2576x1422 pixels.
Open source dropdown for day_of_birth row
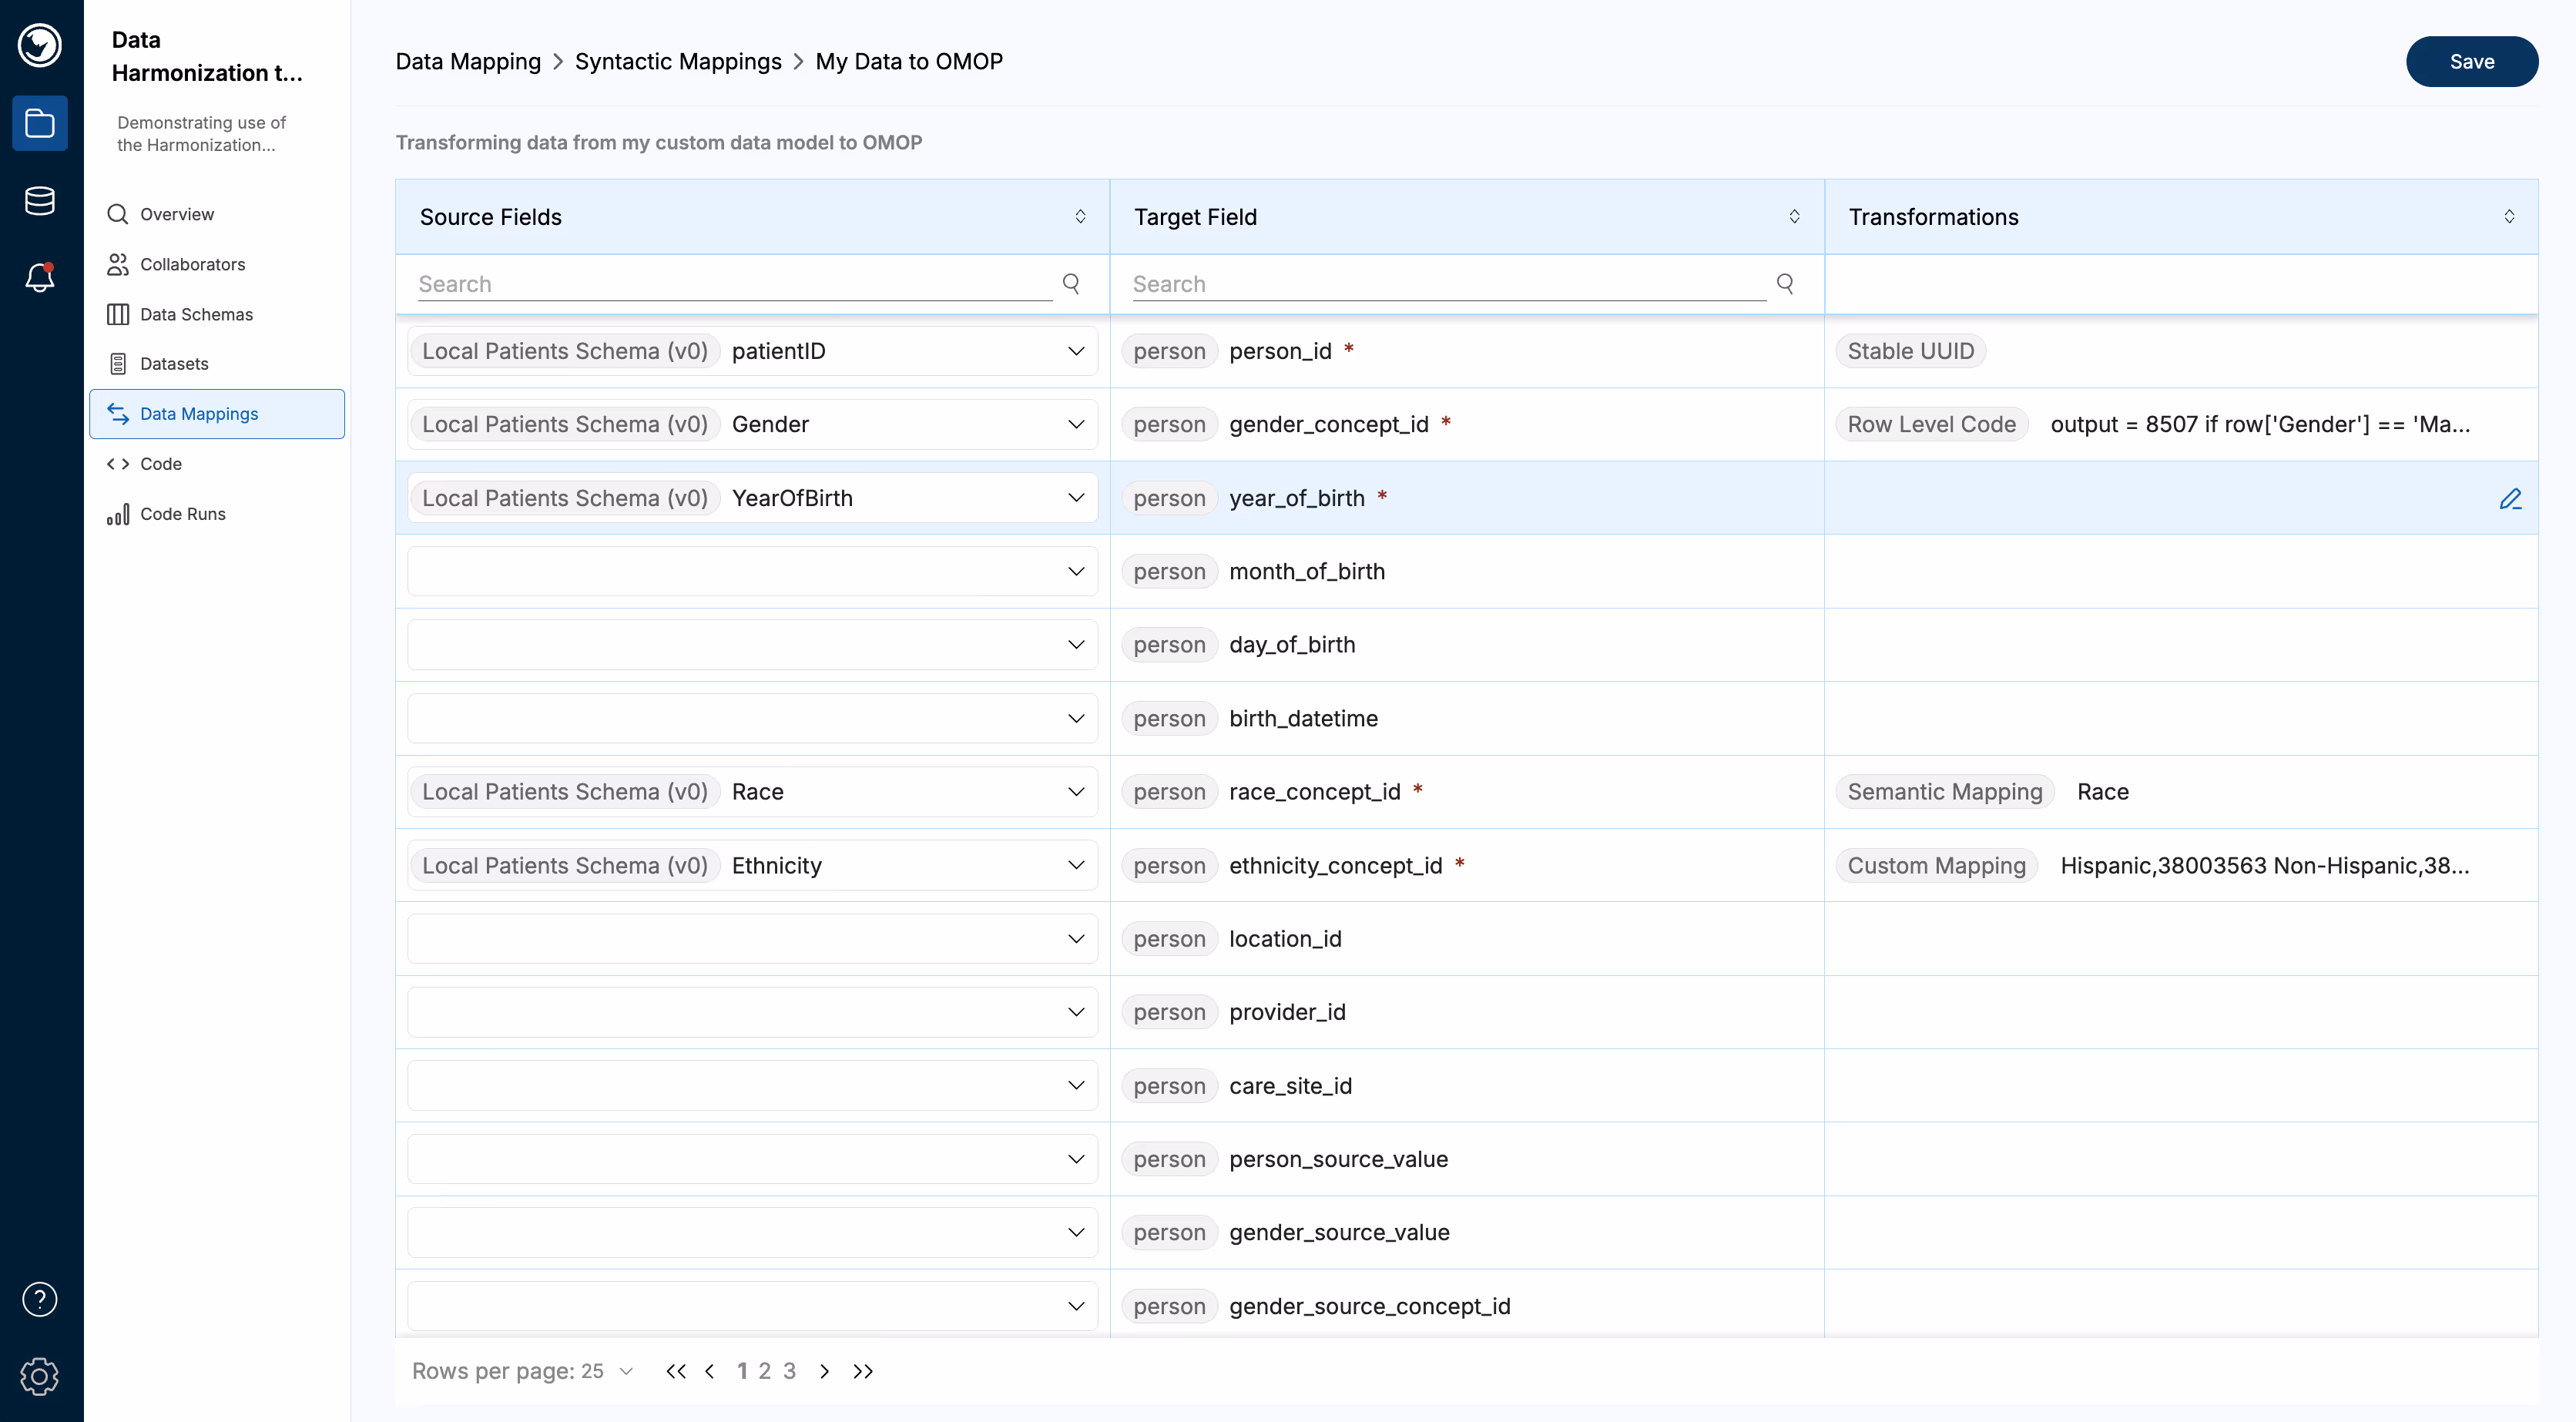(x=752, y=645)
